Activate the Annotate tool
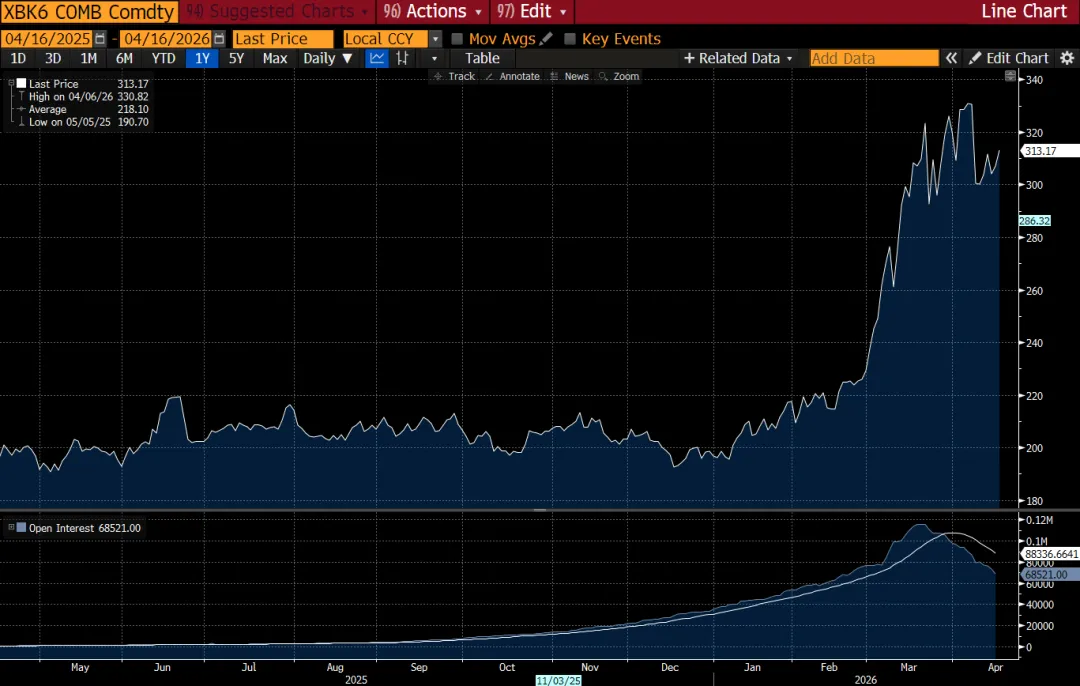 (x=512, y=76)
